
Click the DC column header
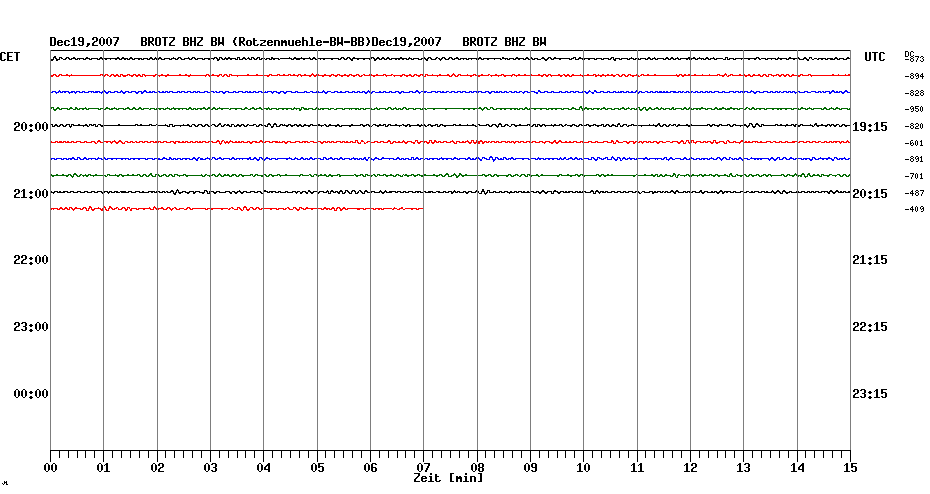coord(909,53)
